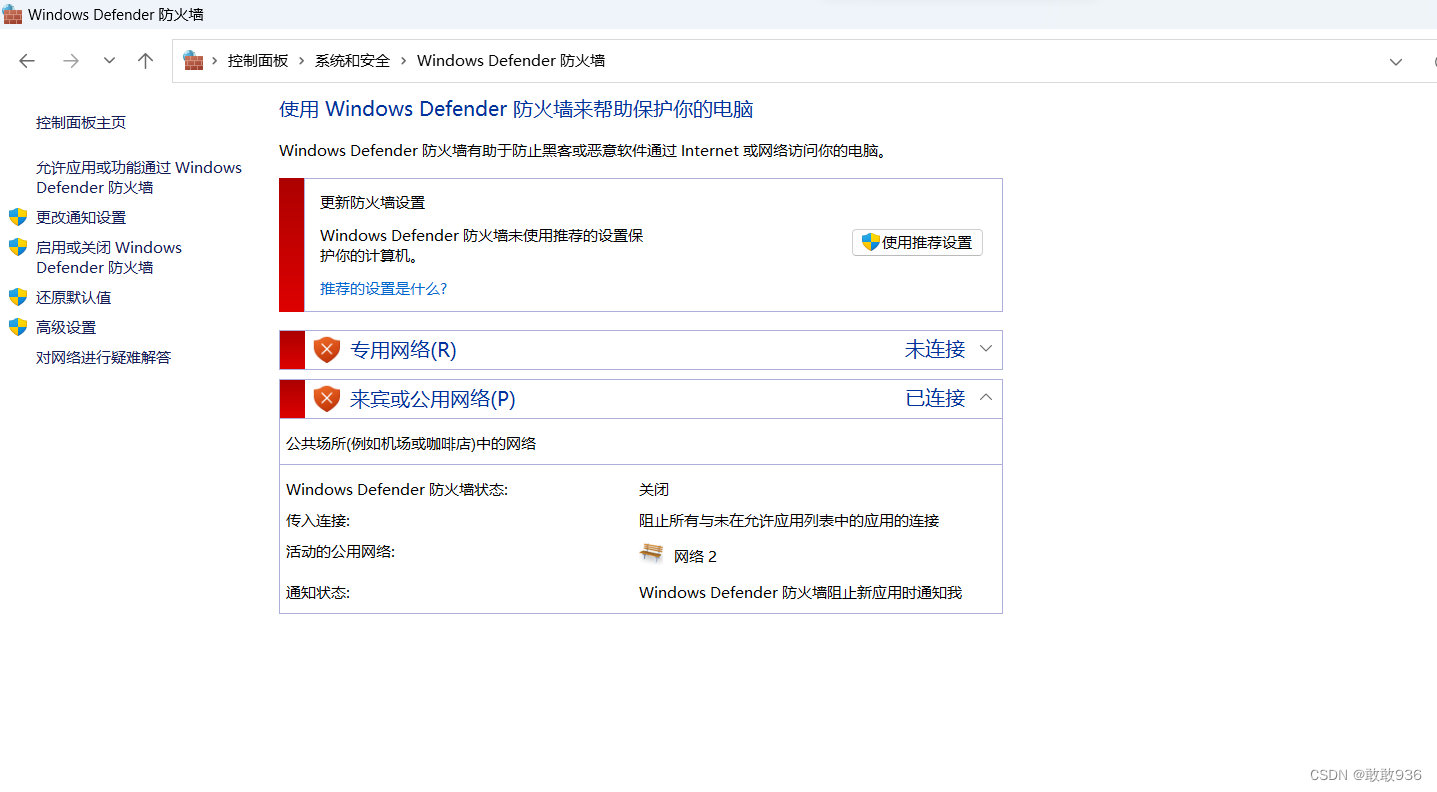Open 控制面板主页 link
1437x792 pixels.
pyautogui.click(x=81, y=123)
